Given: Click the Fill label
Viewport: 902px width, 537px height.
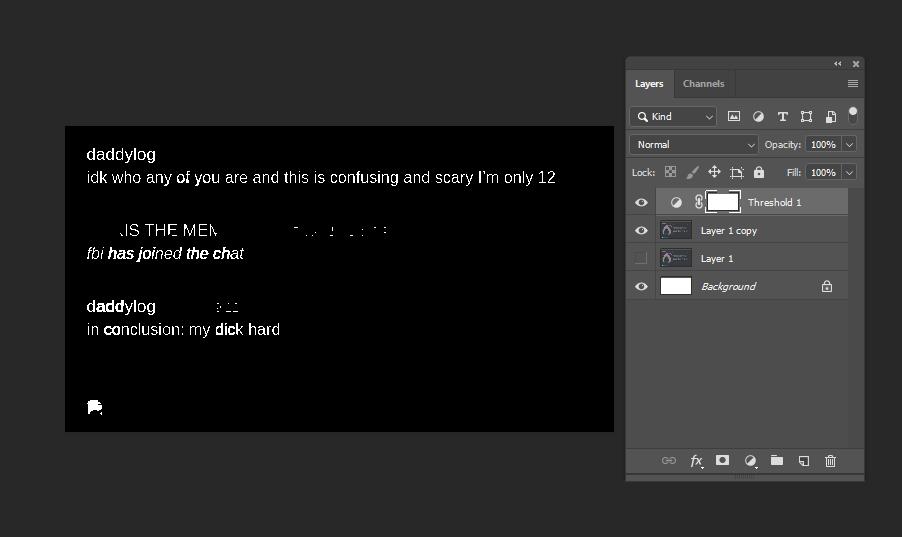Looking at the screenshot, I should (x=794, y=172).
